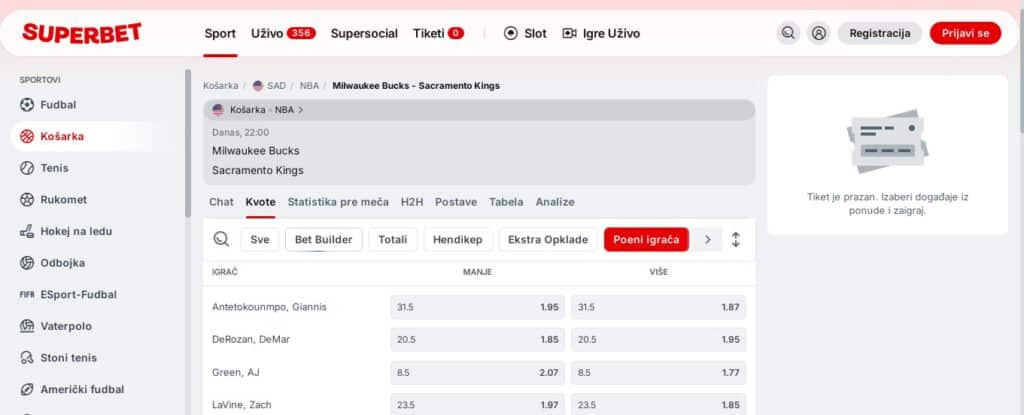Click the search icon in top header
This screenshot has height=415, width=1024.
point(789,33)
